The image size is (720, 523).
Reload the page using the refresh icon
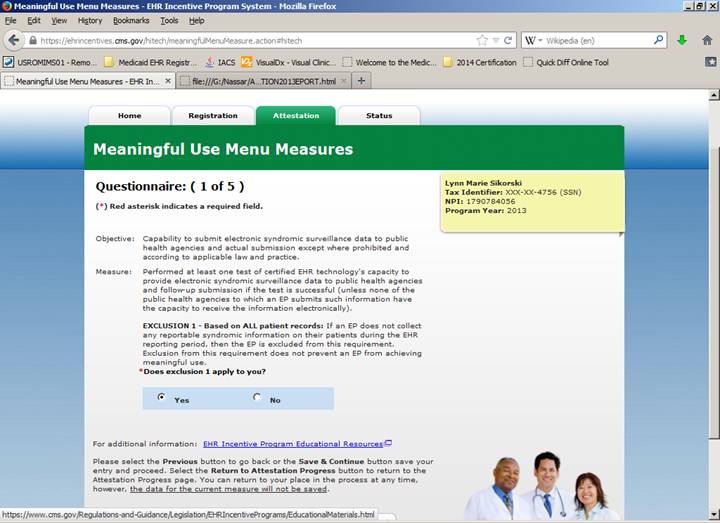point(508,41)
